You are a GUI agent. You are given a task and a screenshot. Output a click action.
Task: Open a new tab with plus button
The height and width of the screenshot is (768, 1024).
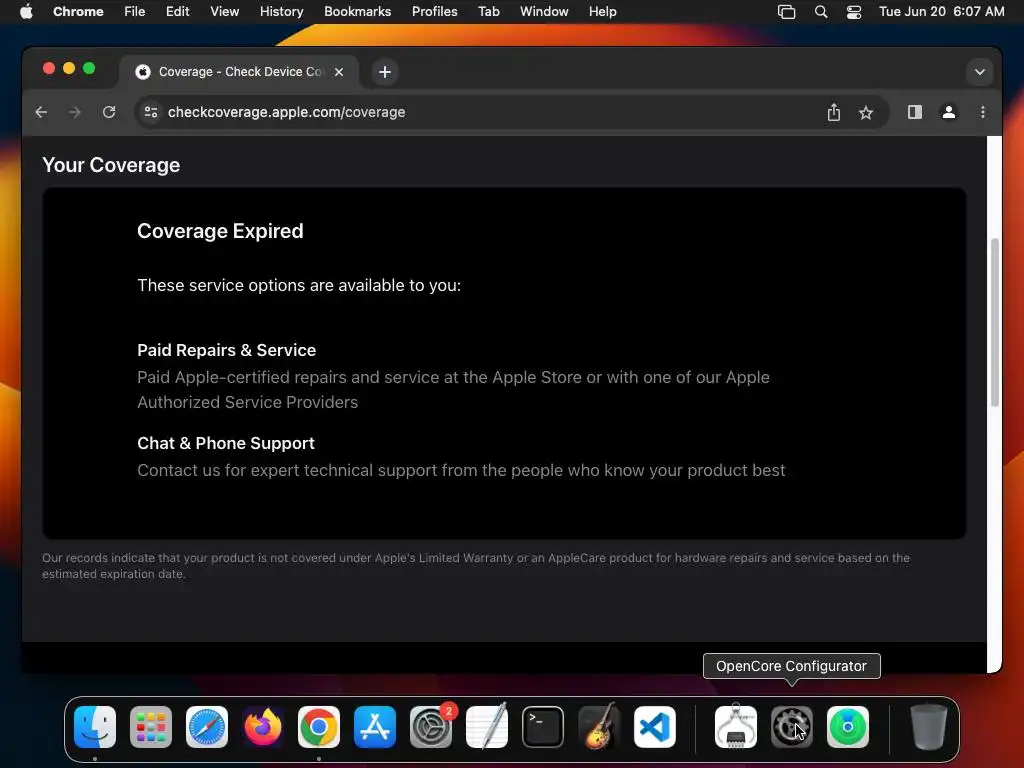[x=385, y=72]
